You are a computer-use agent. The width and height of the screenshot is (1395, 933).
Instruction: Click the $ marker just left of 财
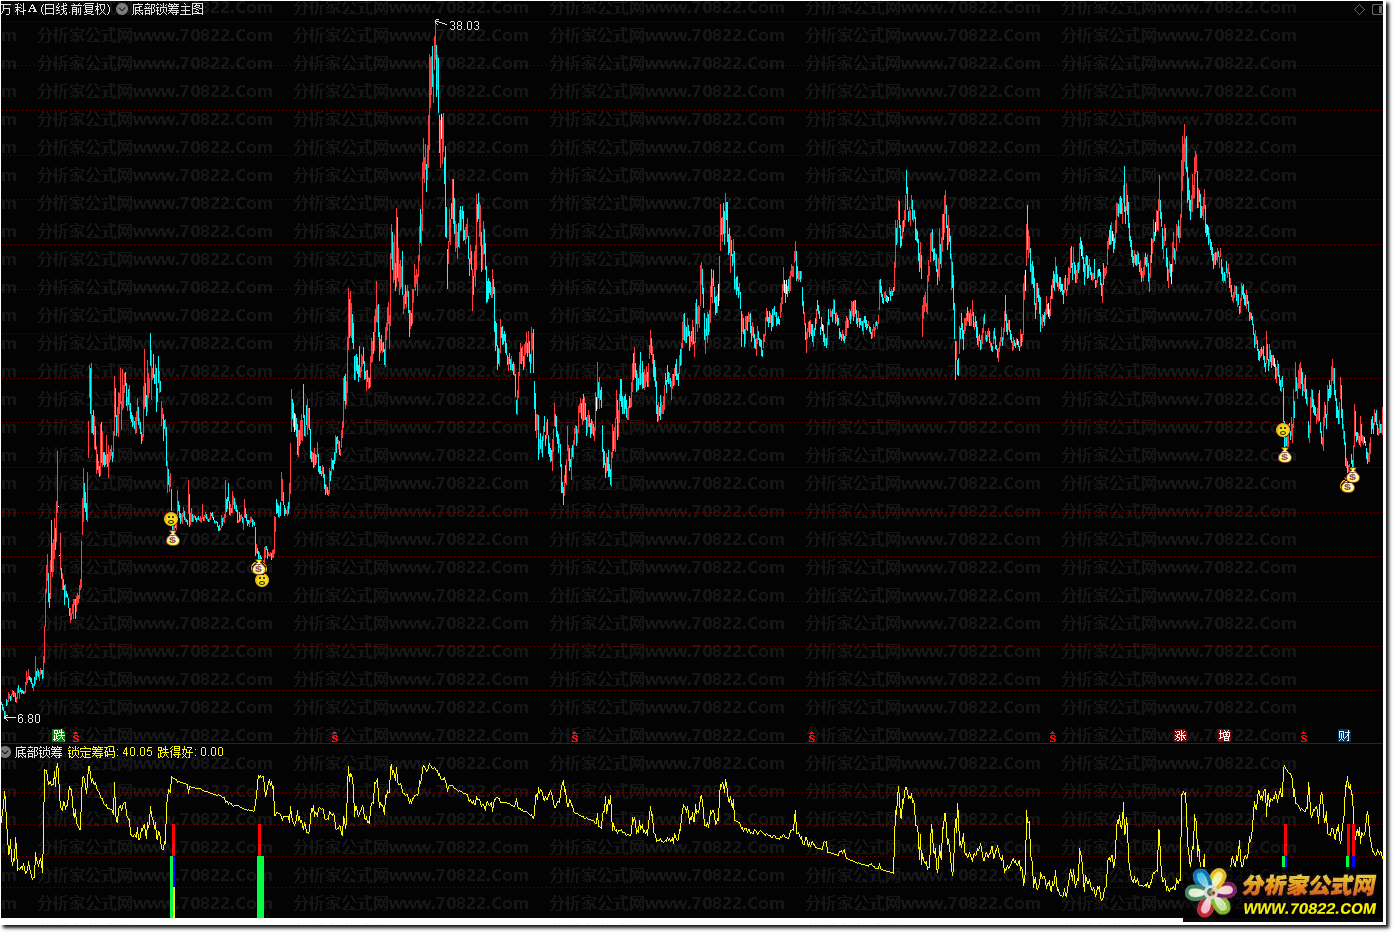1304,737
